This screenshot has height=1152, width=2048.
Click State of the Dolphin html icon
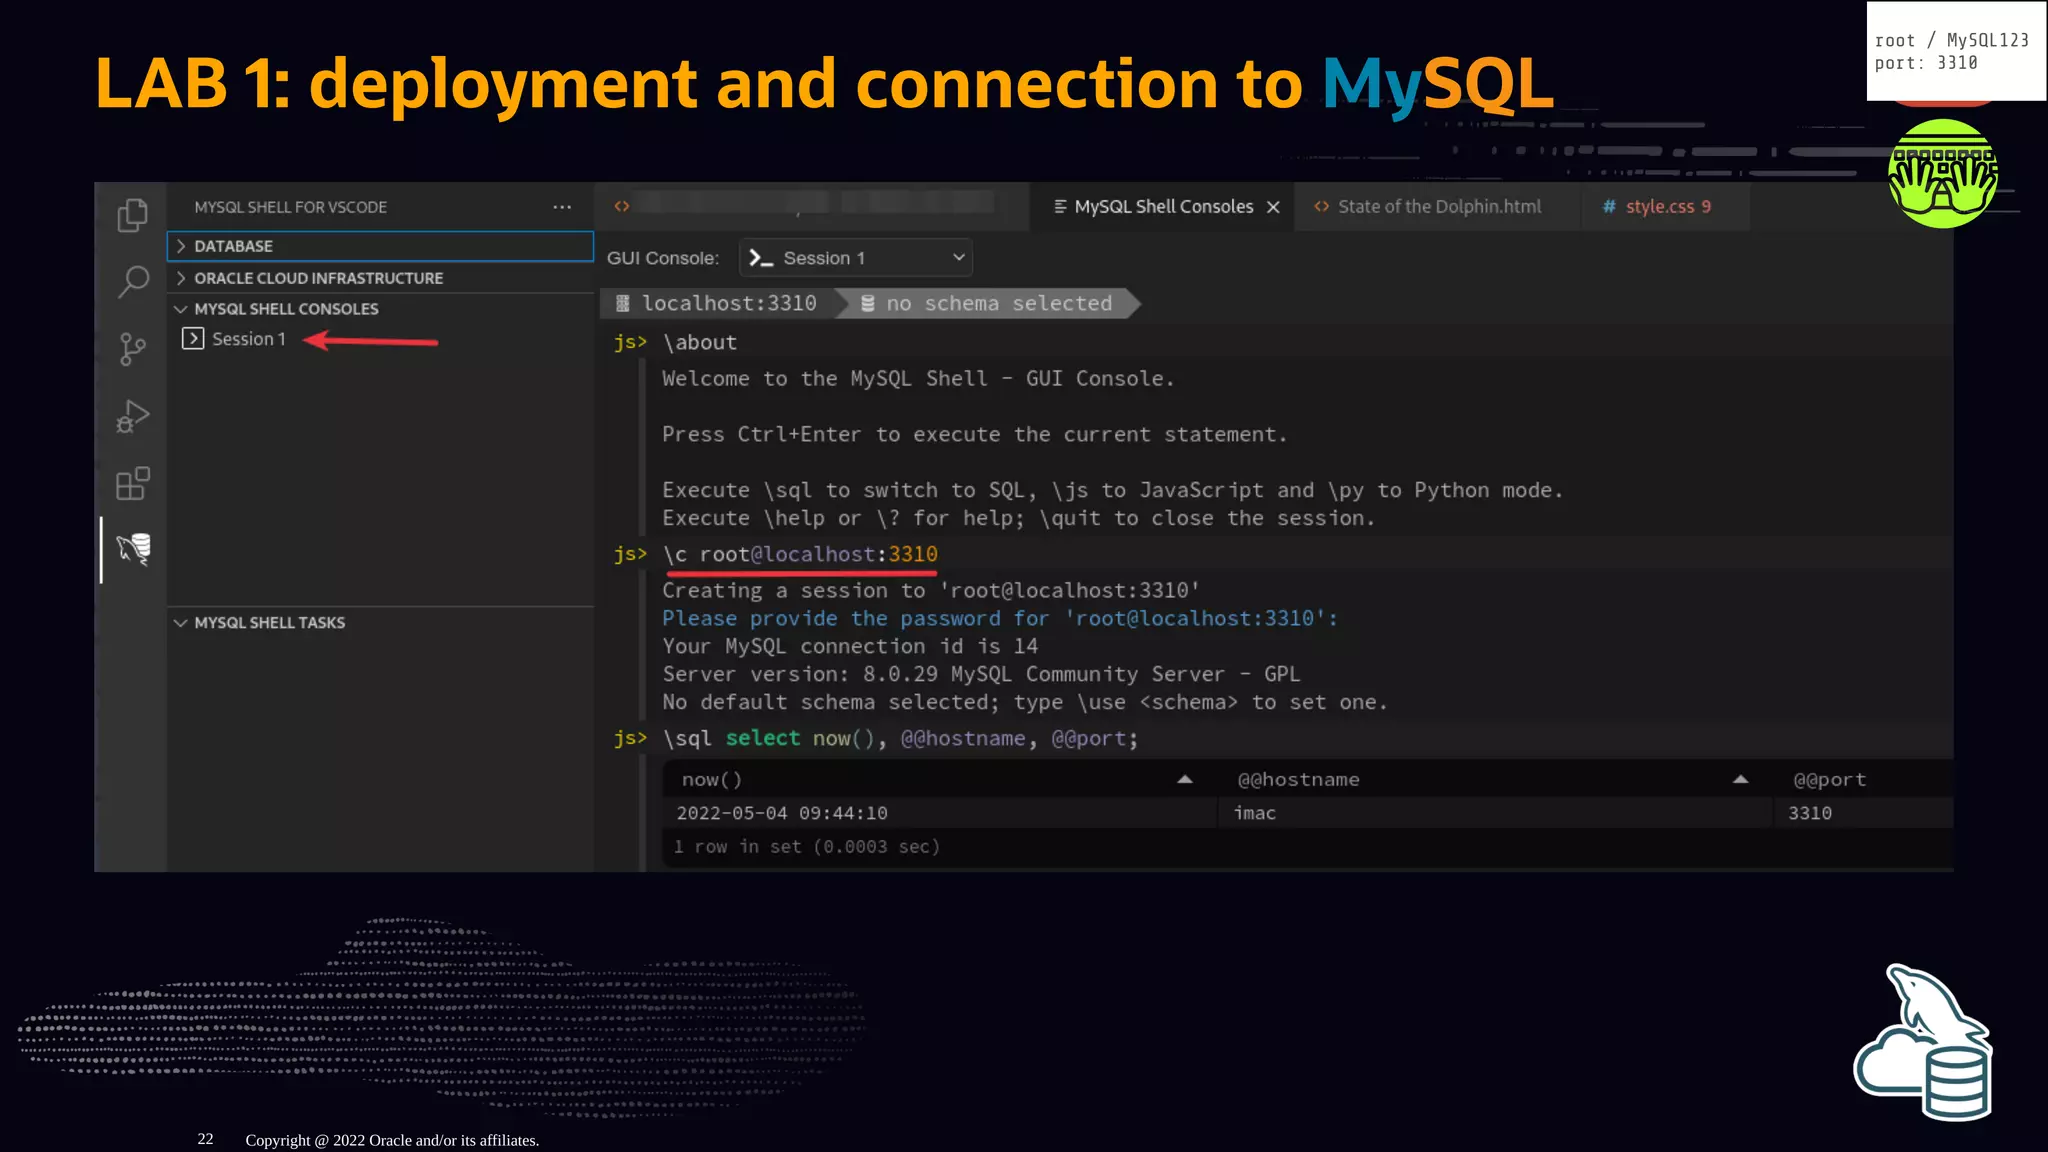1321,206
